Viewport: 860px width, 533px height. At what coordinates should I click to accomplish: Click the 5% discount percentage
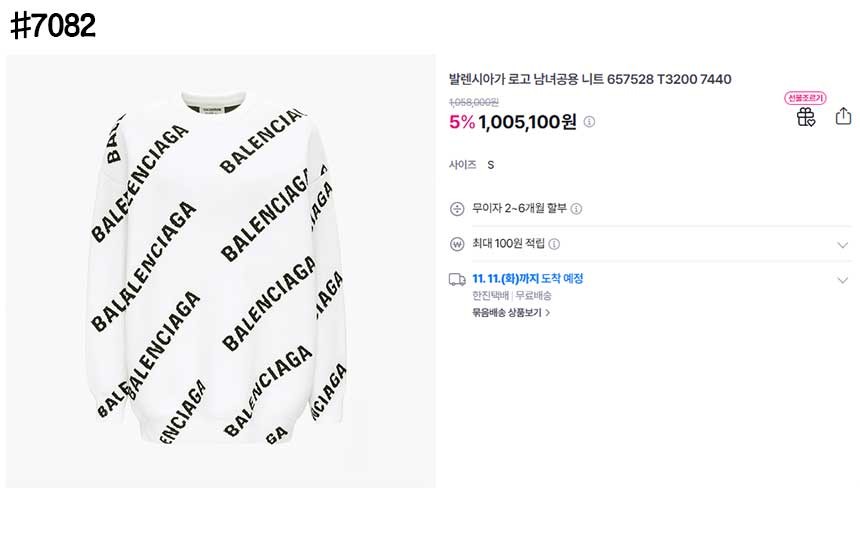pos(461,122)
